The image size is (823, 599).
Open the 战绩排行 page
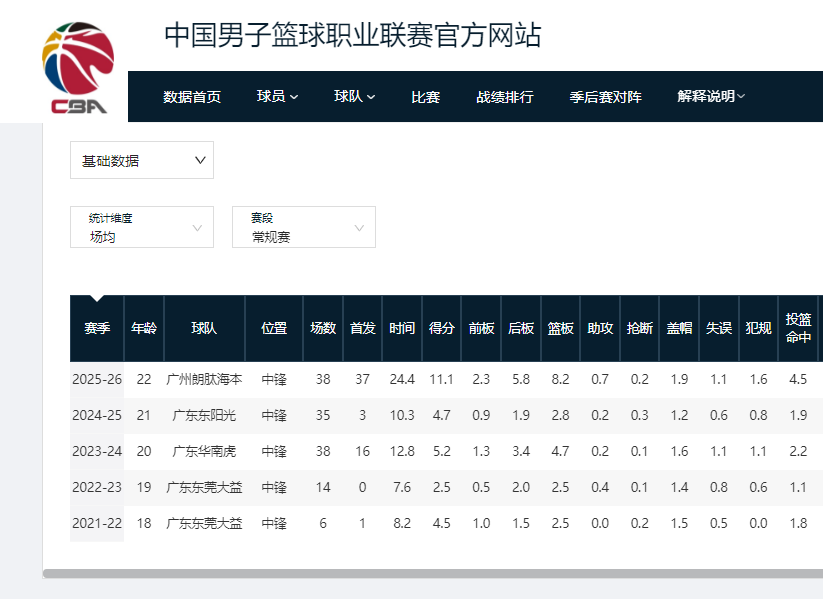504,97
